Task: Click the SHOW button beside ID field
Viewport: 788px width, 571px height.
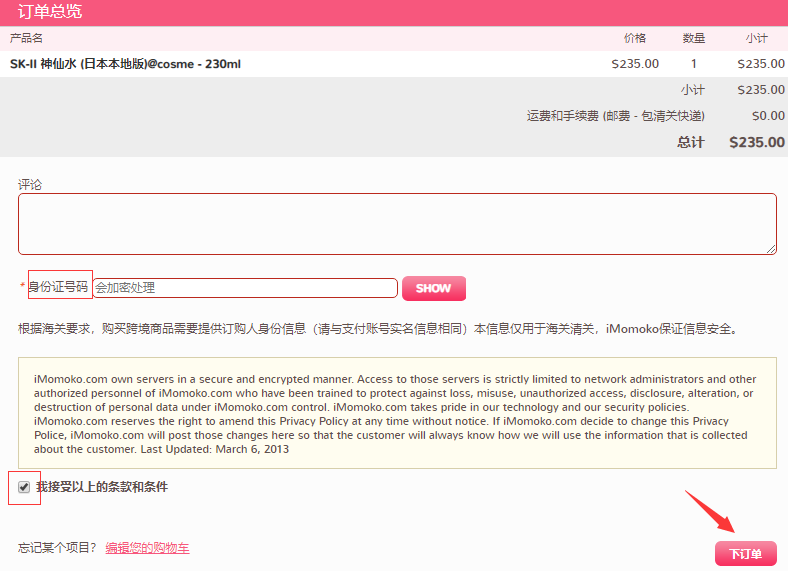Action: point(434,288)
